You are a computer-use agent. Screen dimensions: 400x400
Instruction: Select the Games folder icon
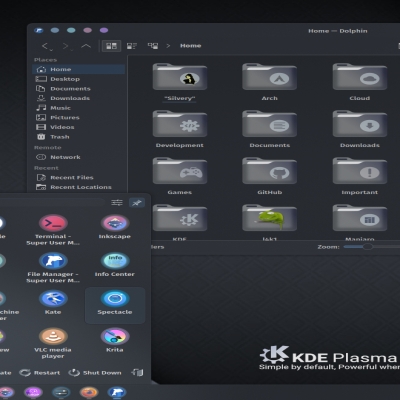tap(180, 171)
